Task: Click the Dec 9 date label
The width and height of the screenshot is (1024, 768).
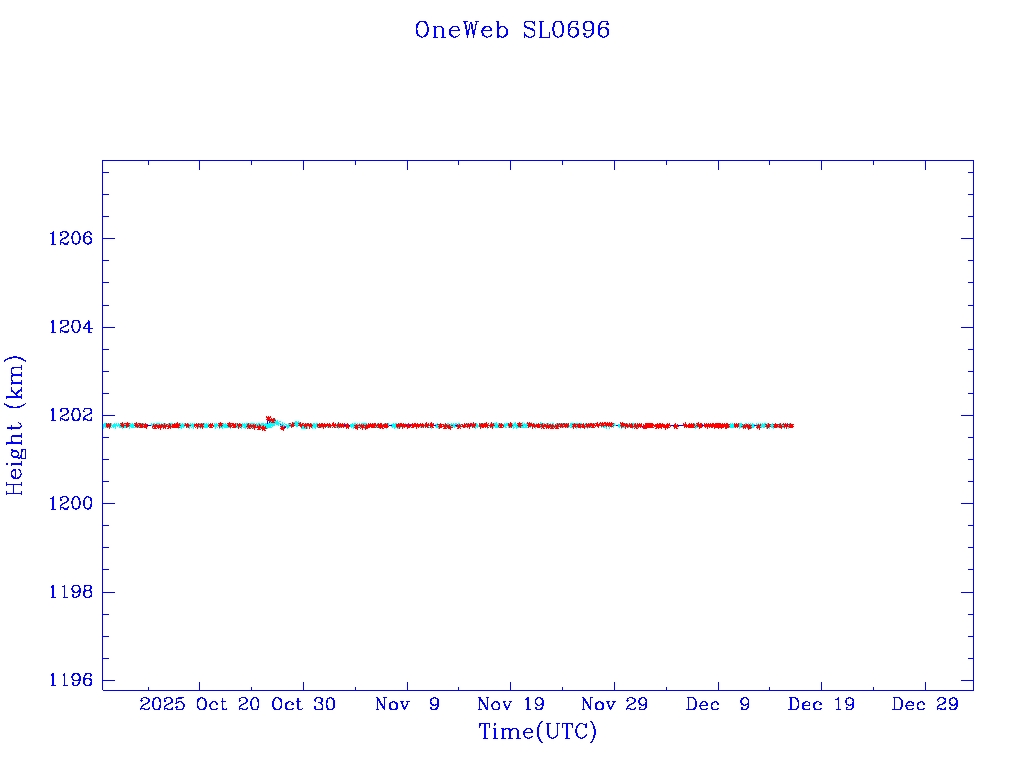Action: (x=718, y=704)
